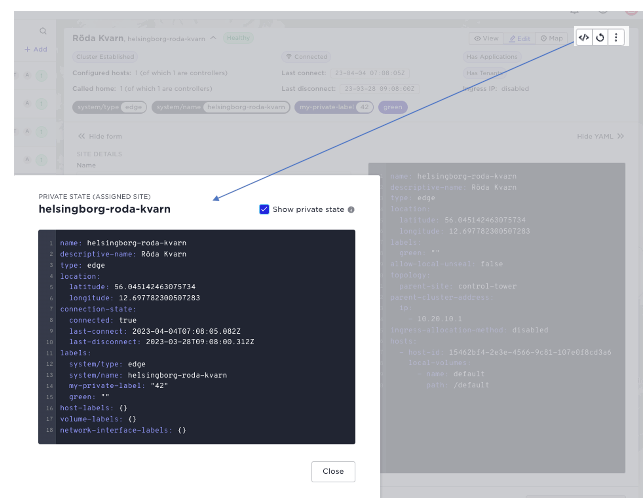Click the Add link in sidebar
643x500 pixels.
coord(36,49)
